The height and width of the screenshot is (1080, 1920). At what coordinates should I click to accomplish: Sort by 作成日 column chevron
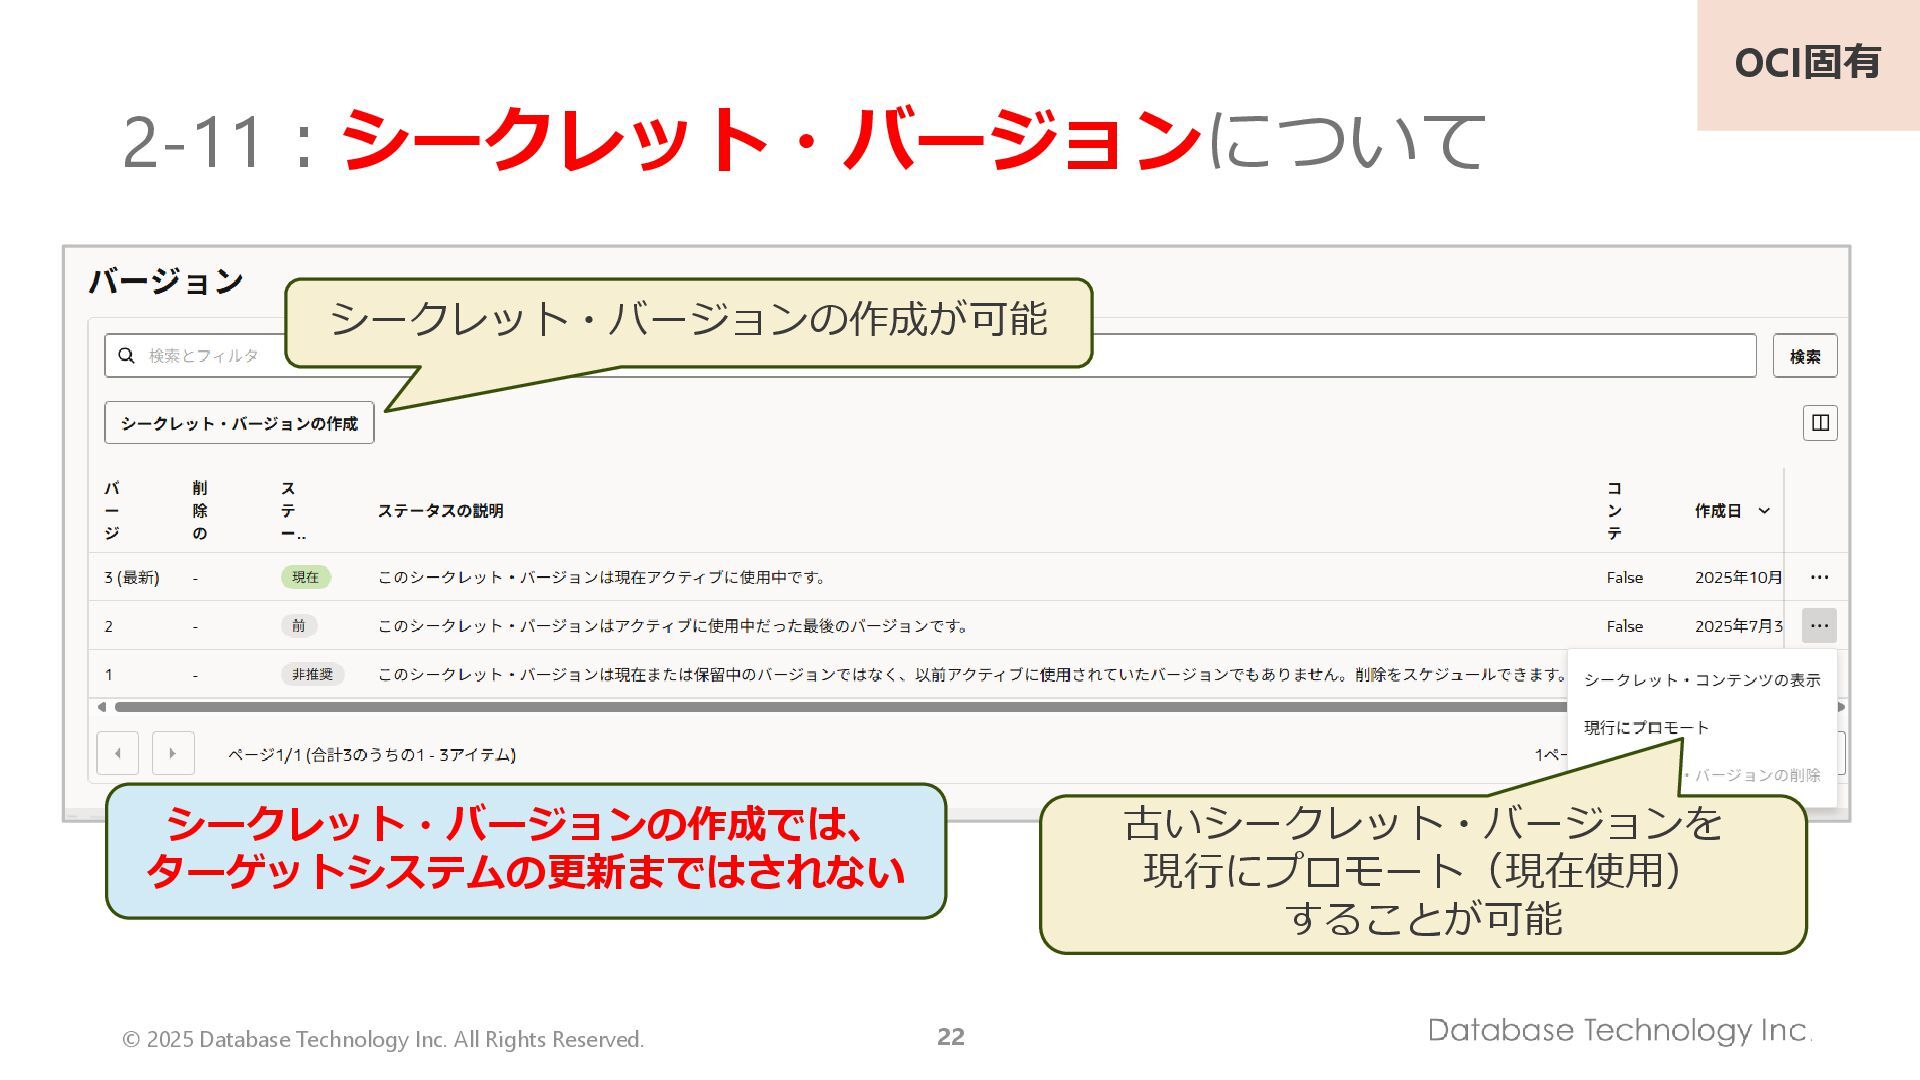1764,511
